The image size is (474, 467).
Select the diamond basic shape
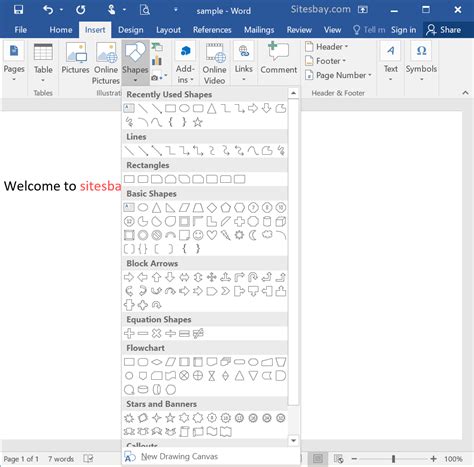[212, 208]
